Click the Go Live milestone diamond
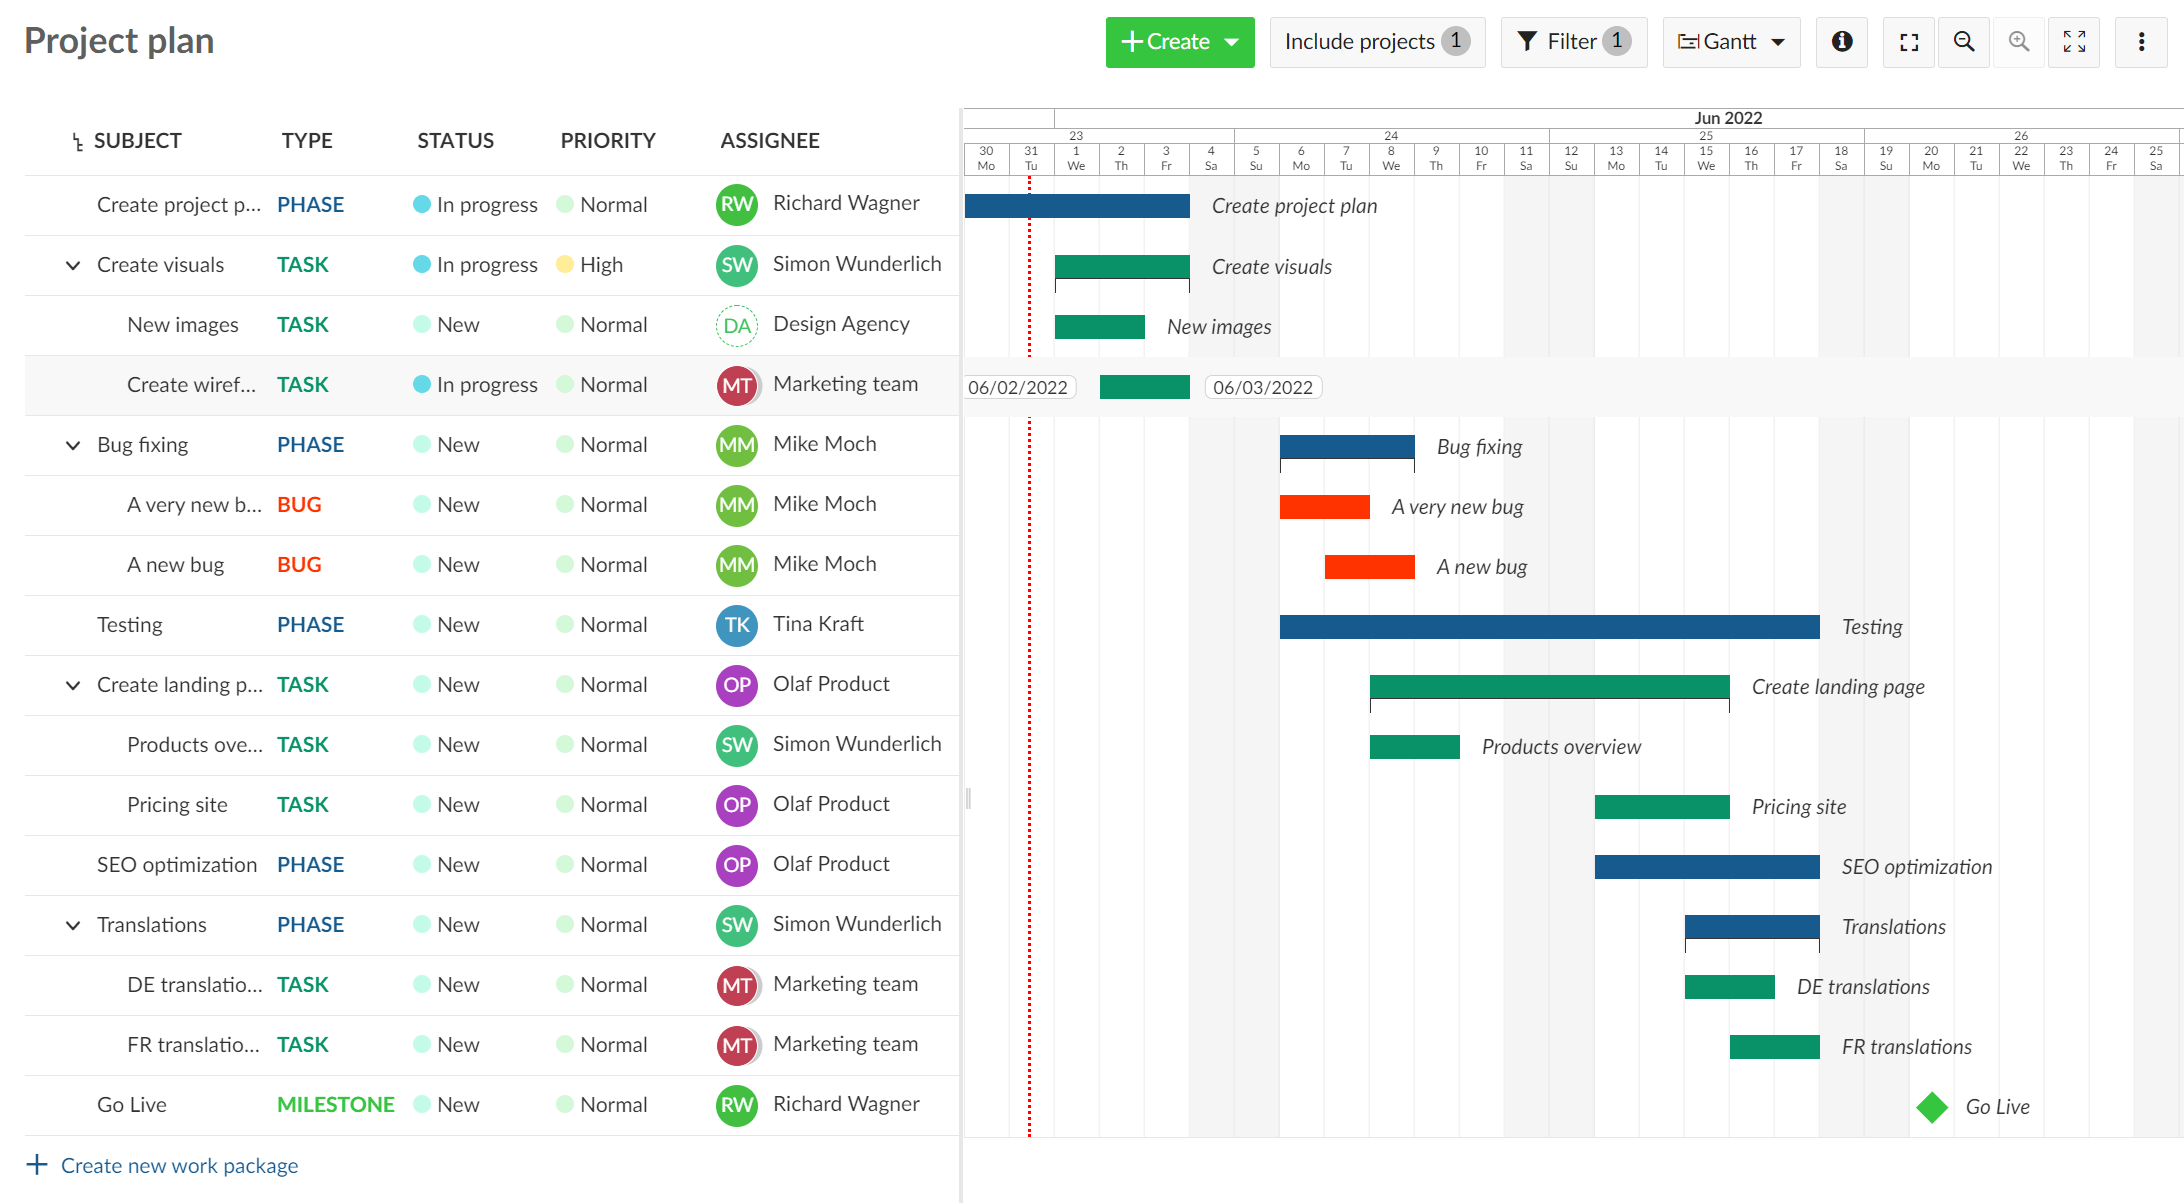 click(1932, 1107)
